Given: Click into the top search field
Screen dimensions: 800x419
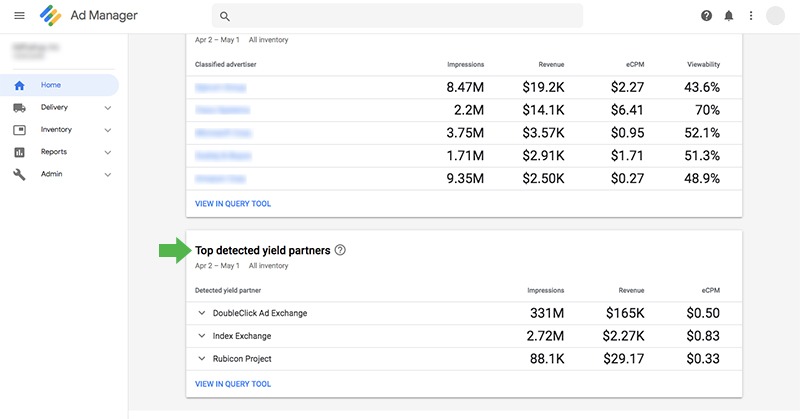Looking at the screenshot, I should coord(400,16).
